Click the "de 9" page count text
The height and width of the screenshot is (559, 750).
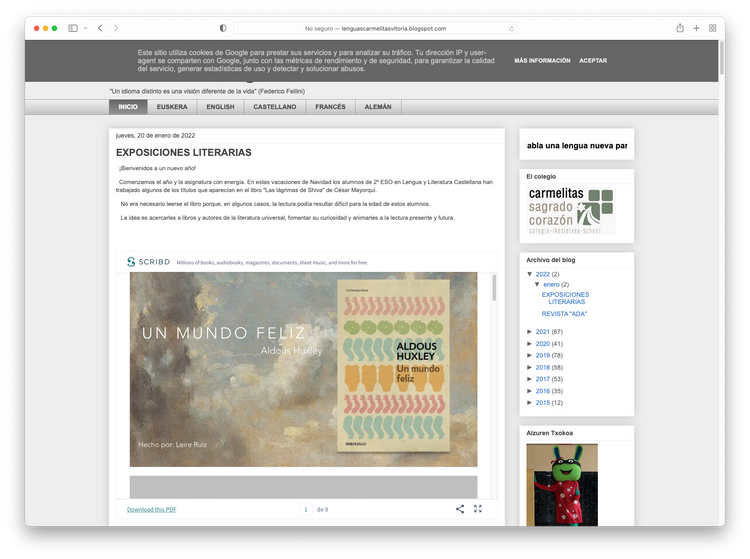pos(322,510)
